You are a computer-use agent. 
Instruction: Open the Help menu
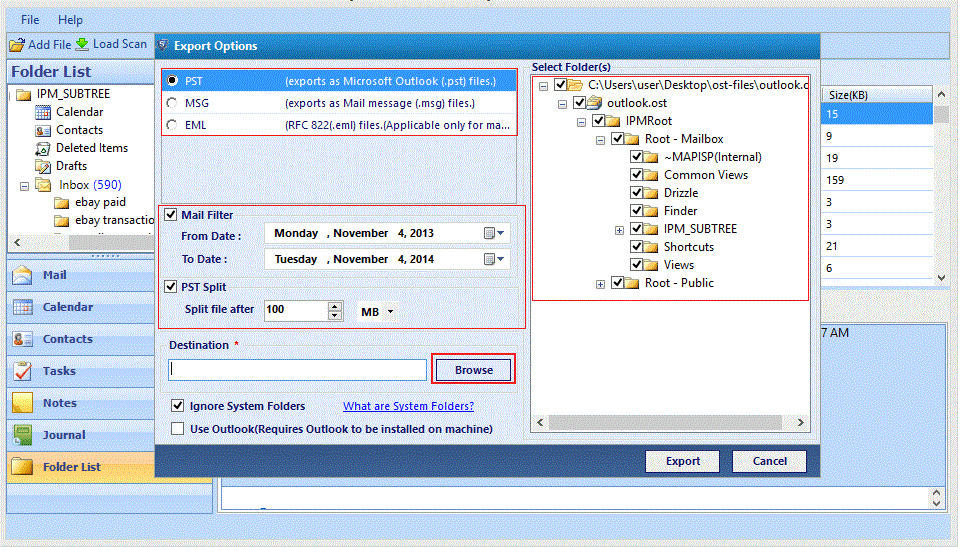[x=70, y=20]
